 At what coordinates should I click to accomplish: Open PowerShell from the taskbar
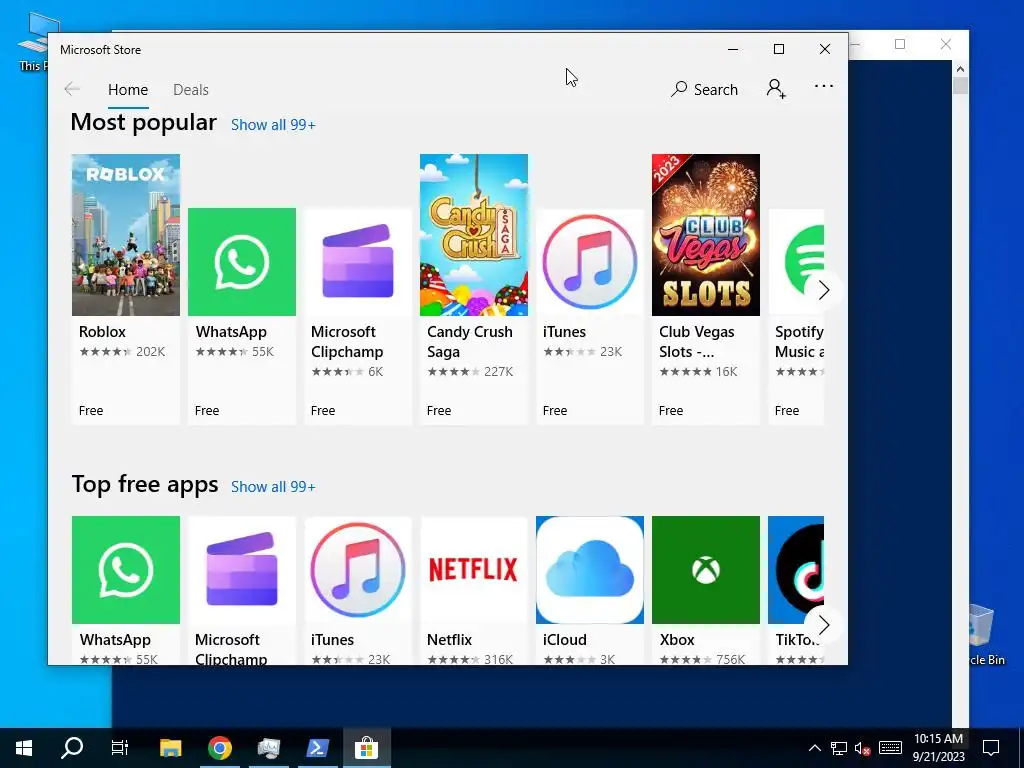point(317,748)
